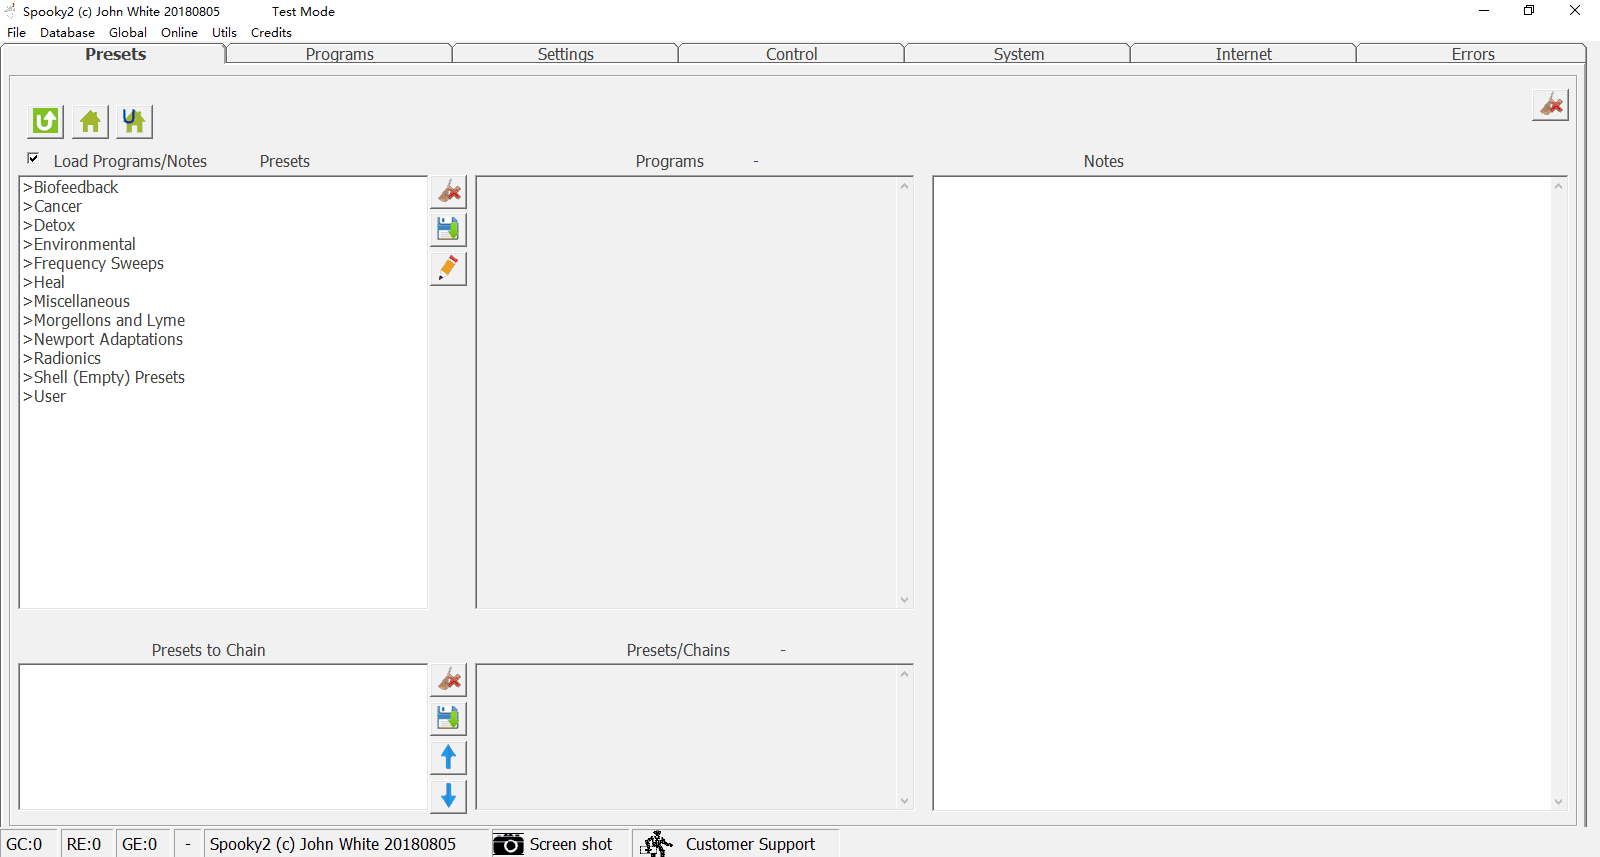Click the Screen shot button
Viewport: 1600px width, 857px height.
coord(553,844)
